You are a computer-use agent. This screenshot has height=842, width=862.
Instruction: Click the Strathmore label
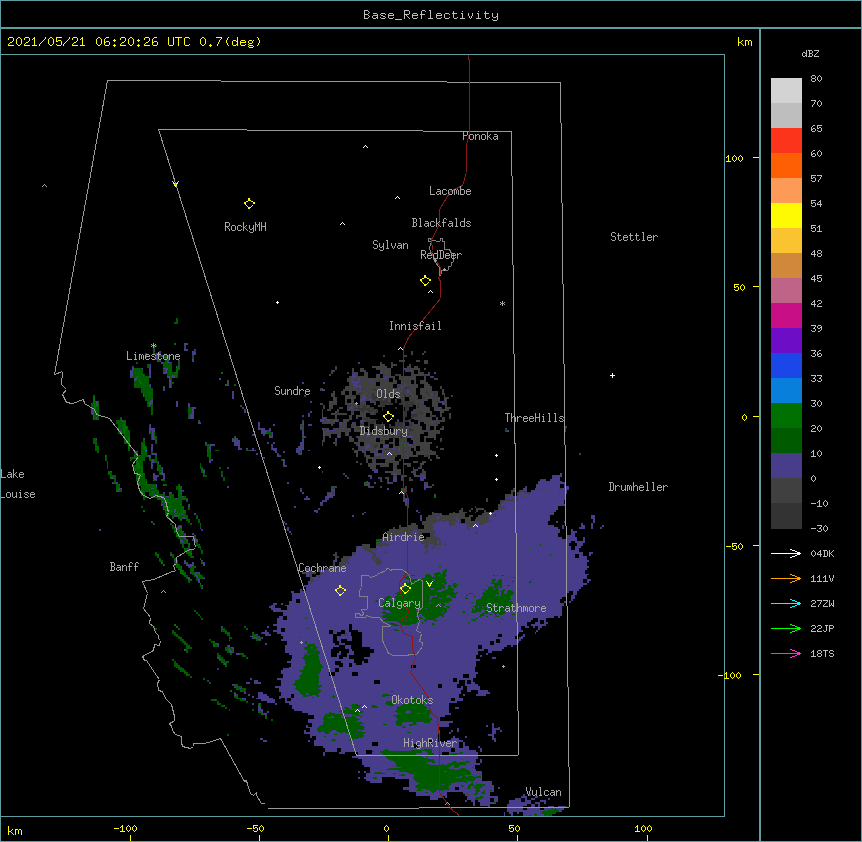(x=516, y=608)
